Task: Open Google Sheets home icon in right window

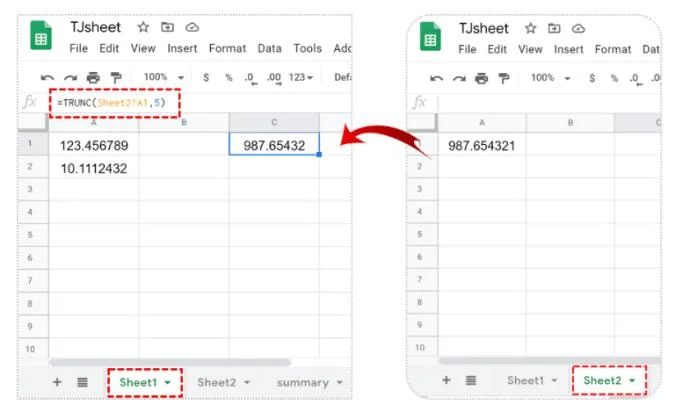Action: click(430, 37)
